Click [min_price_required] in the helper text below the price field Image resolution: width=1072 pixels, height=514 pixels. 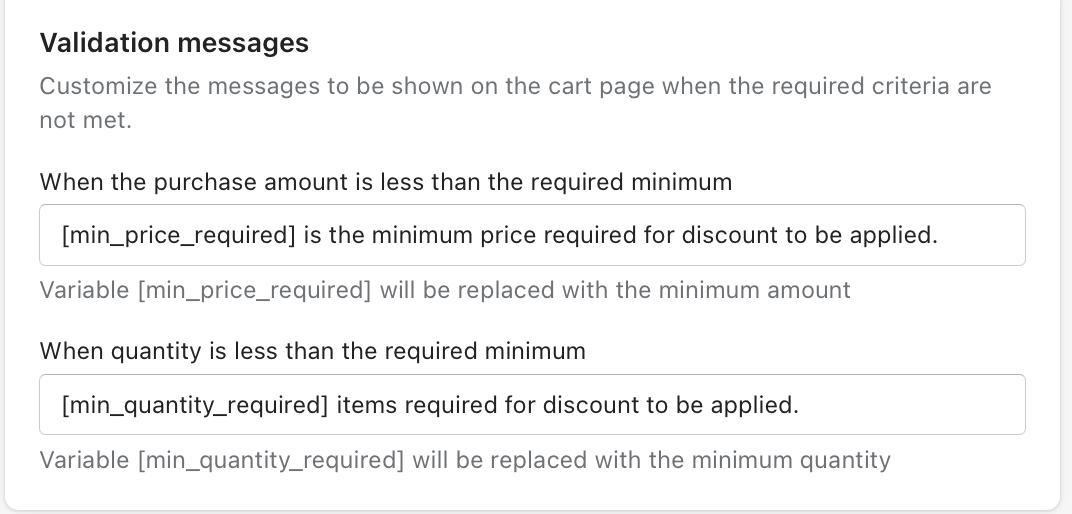tap(254, 290)
